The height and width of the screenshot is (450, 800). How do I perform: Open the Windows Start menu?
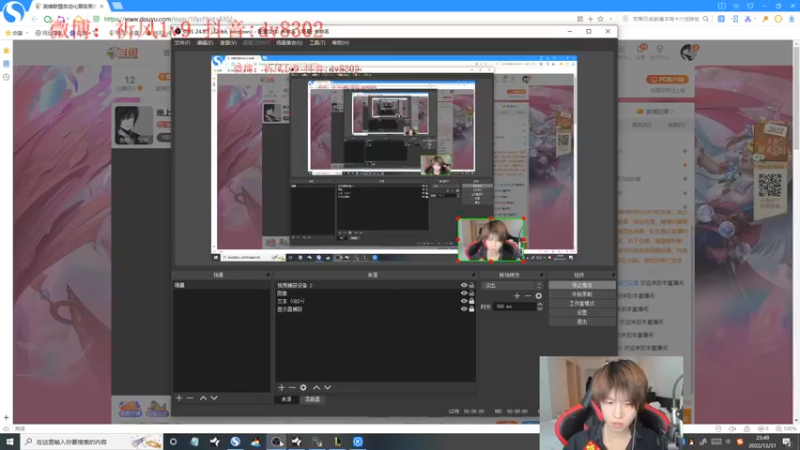(x=10, y=442)
